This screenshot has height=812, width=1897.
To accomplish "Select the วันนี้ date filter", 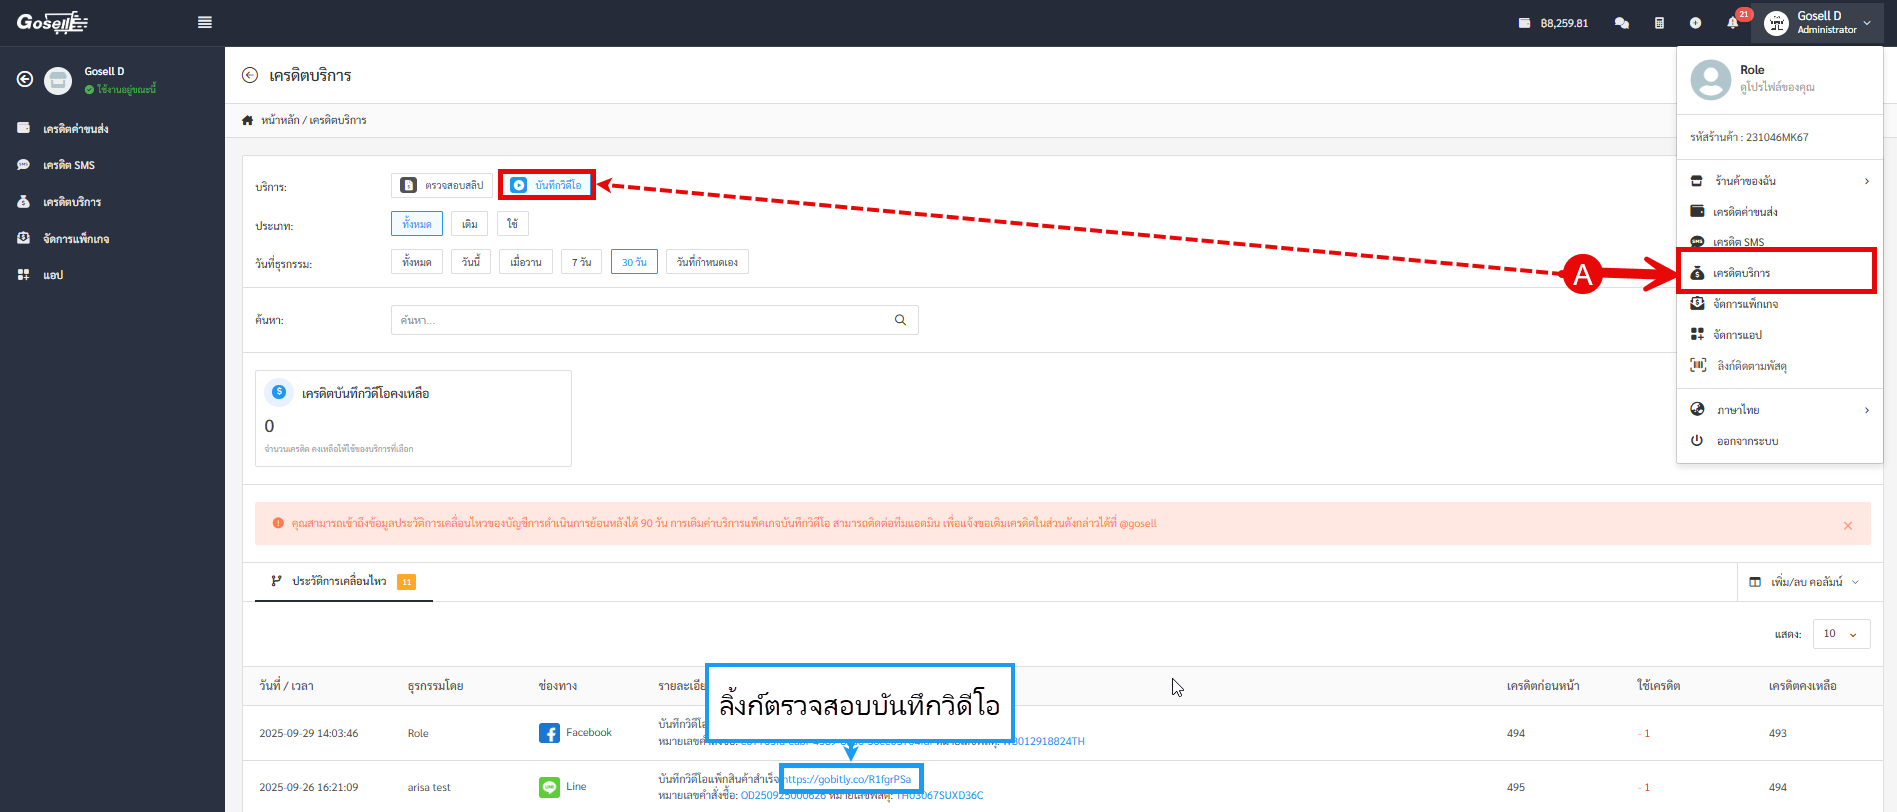I will 470,262.
